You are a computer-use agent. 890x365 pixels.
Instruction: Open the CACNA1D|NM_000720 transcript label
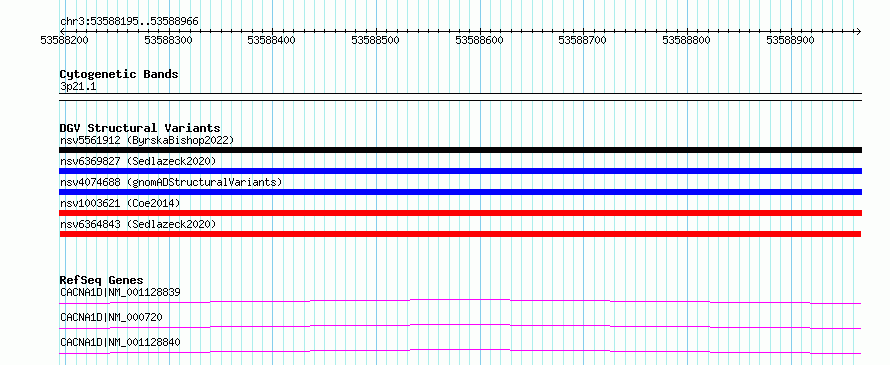click(111, 317)
